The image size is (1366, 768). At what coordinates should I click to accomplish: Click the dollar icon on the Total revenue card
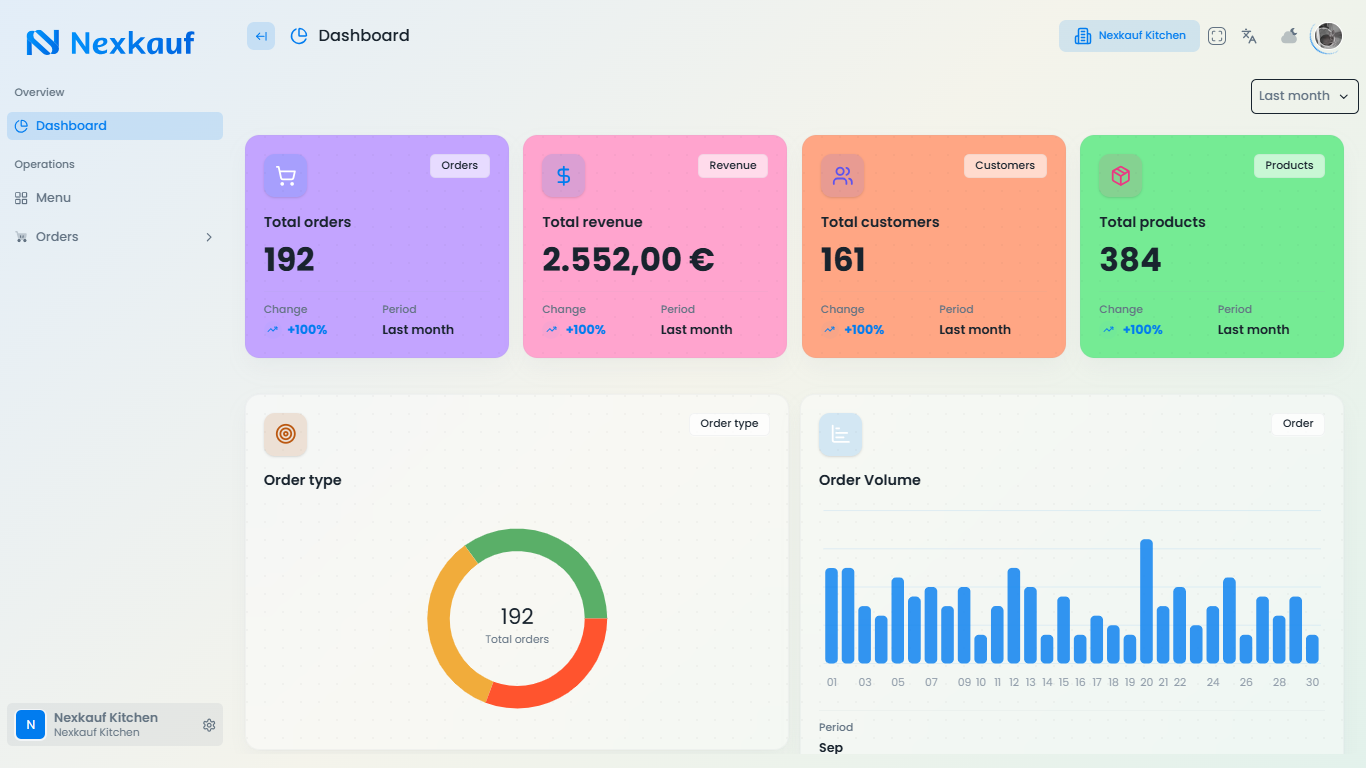tap(563, 175)
